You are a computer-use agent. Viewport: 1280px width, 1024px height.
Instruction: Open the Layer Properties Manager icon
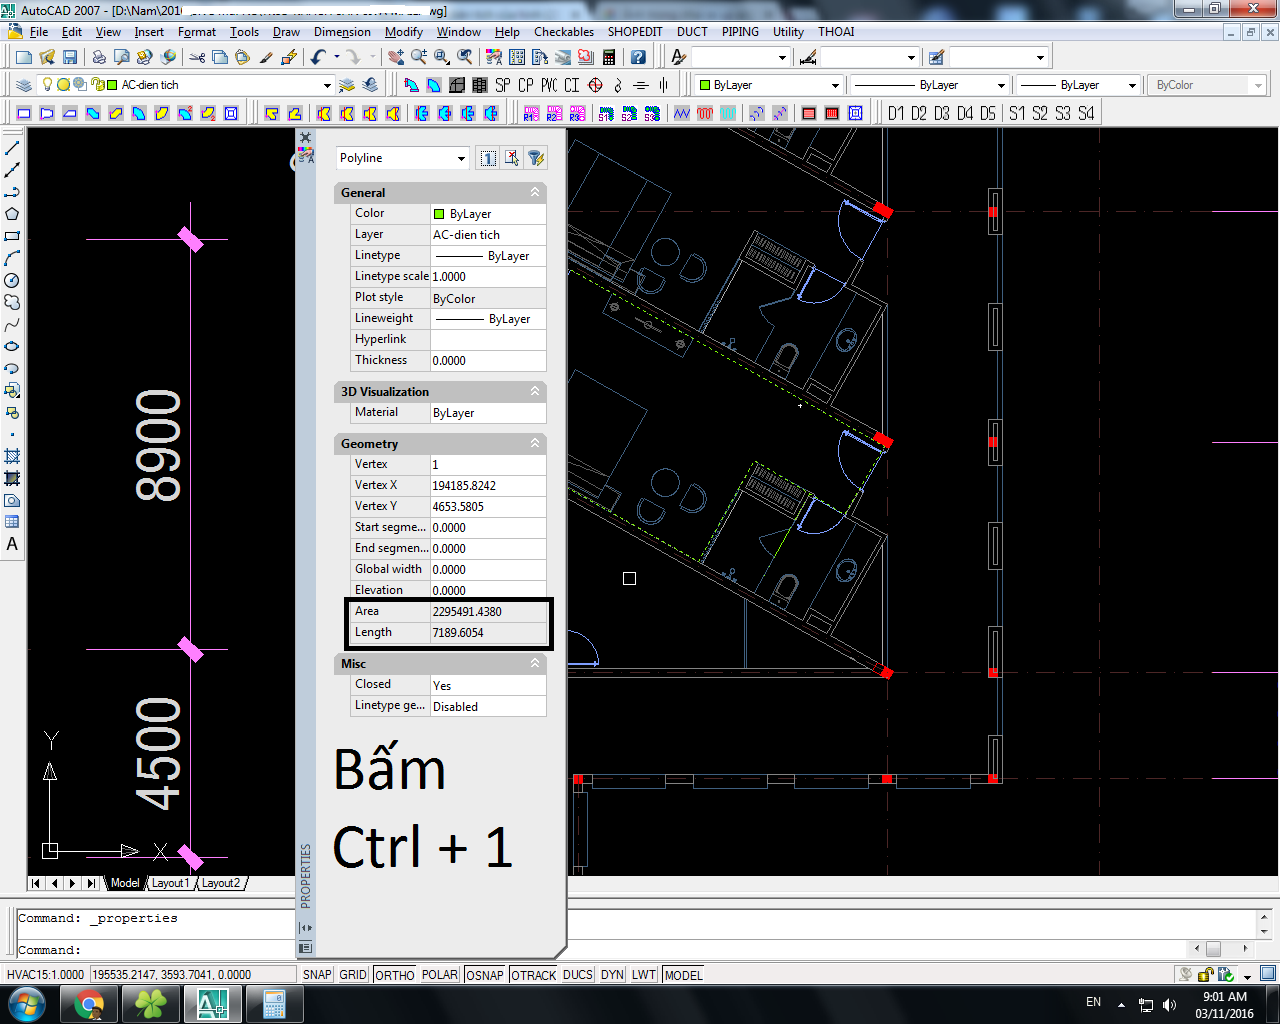pos(25,85)
